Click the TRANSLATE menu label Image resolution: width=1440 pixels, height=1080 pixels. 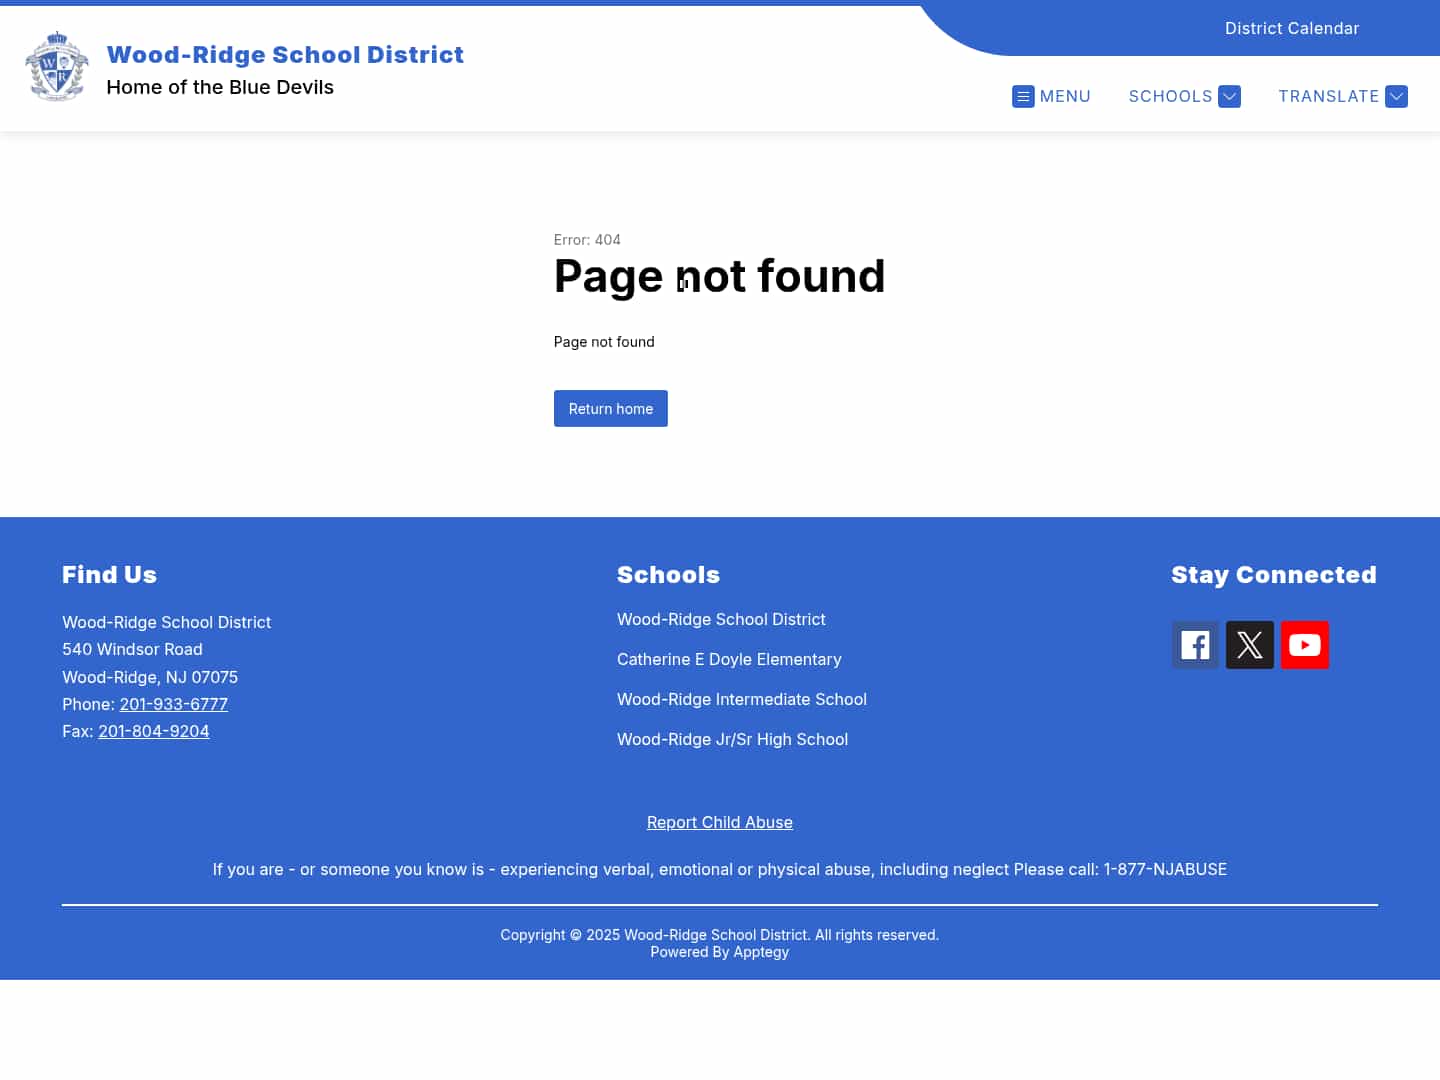(x=1328, y=97)
